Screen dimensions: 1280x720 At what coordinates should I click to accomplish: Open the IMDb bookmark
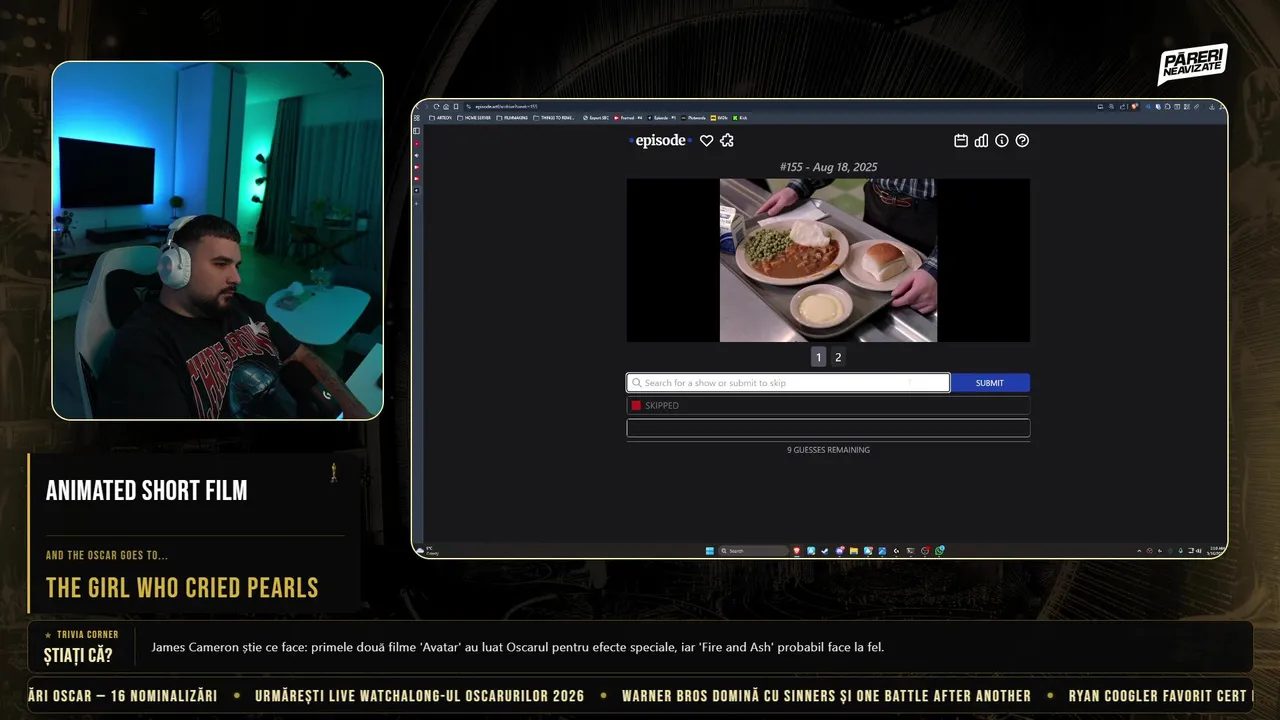719,118
